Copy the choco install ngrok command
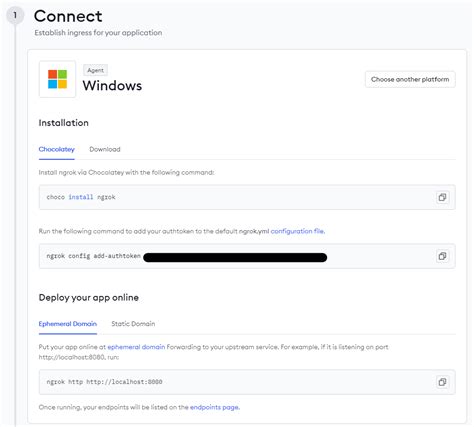 click(x=442, y=197)
